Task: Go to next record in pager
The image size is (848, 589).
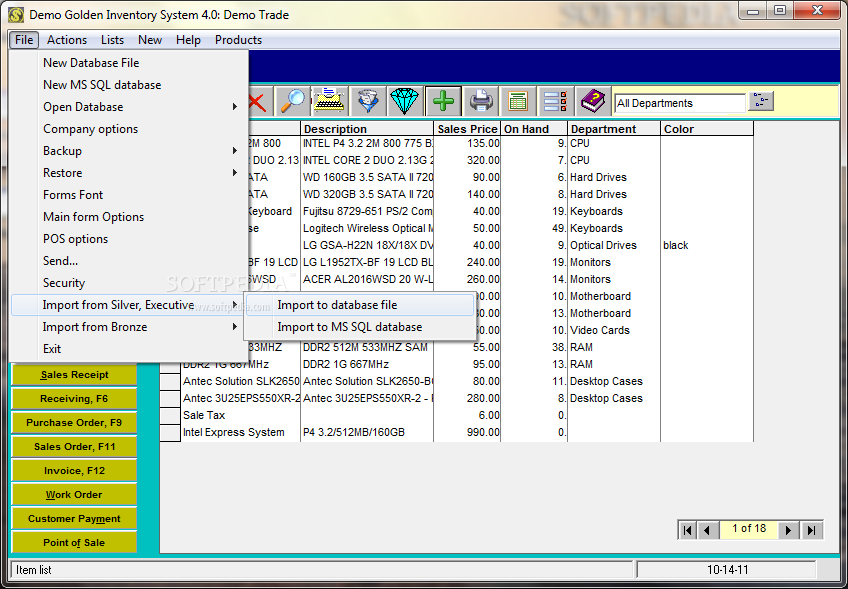Action: coord(789,530)
